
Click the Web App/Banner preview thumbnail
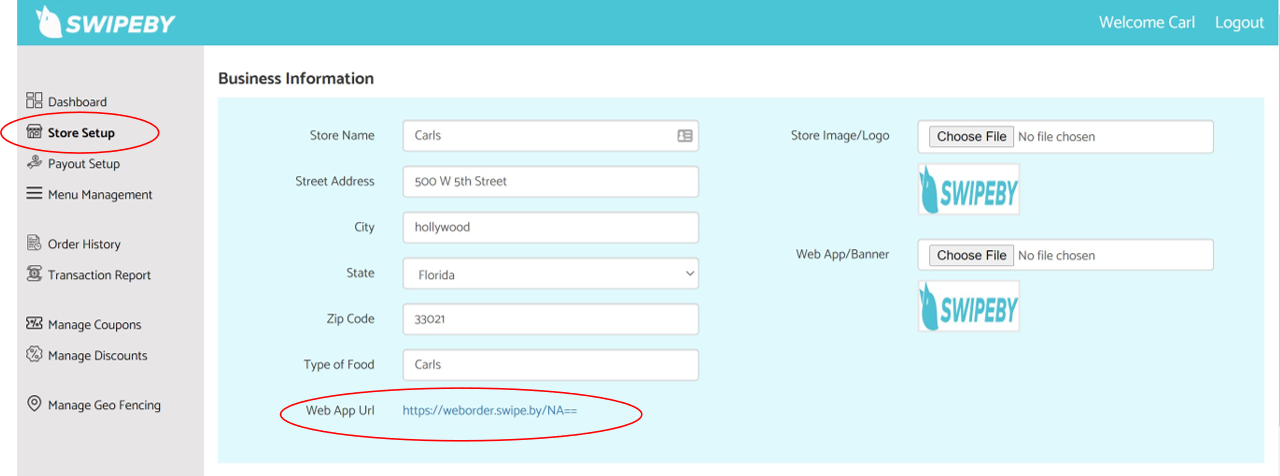tap(969, 306)
